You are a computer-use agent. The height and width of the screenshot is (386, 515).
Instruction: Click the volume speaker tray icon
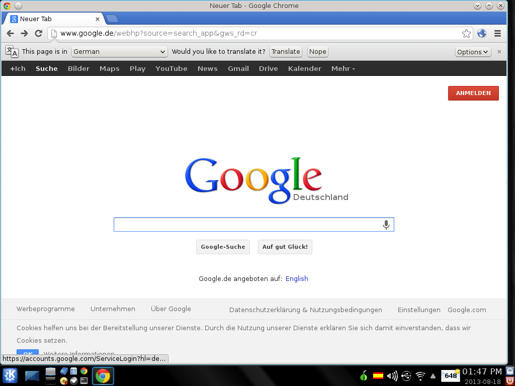click(x=392, y=376)
